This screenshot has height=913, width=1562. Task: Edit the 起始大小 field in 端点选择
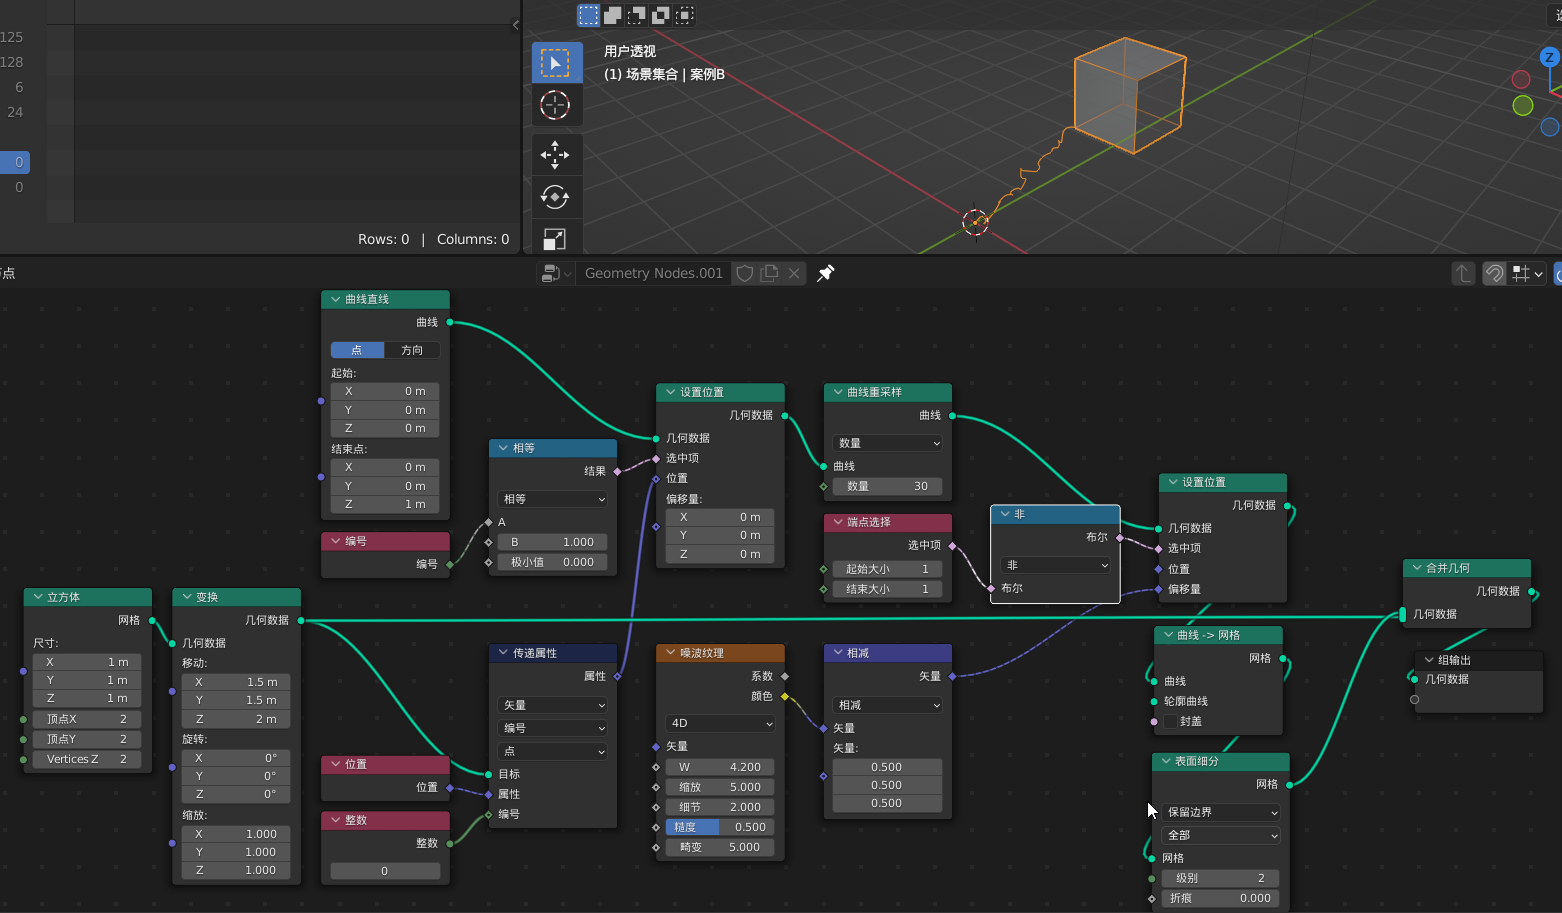point(887,569)
